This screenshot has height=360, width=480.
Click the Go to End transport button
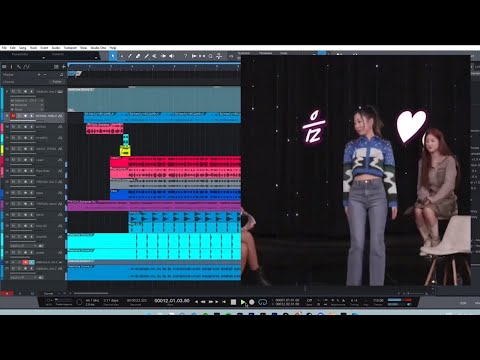[x=217, y=302]
